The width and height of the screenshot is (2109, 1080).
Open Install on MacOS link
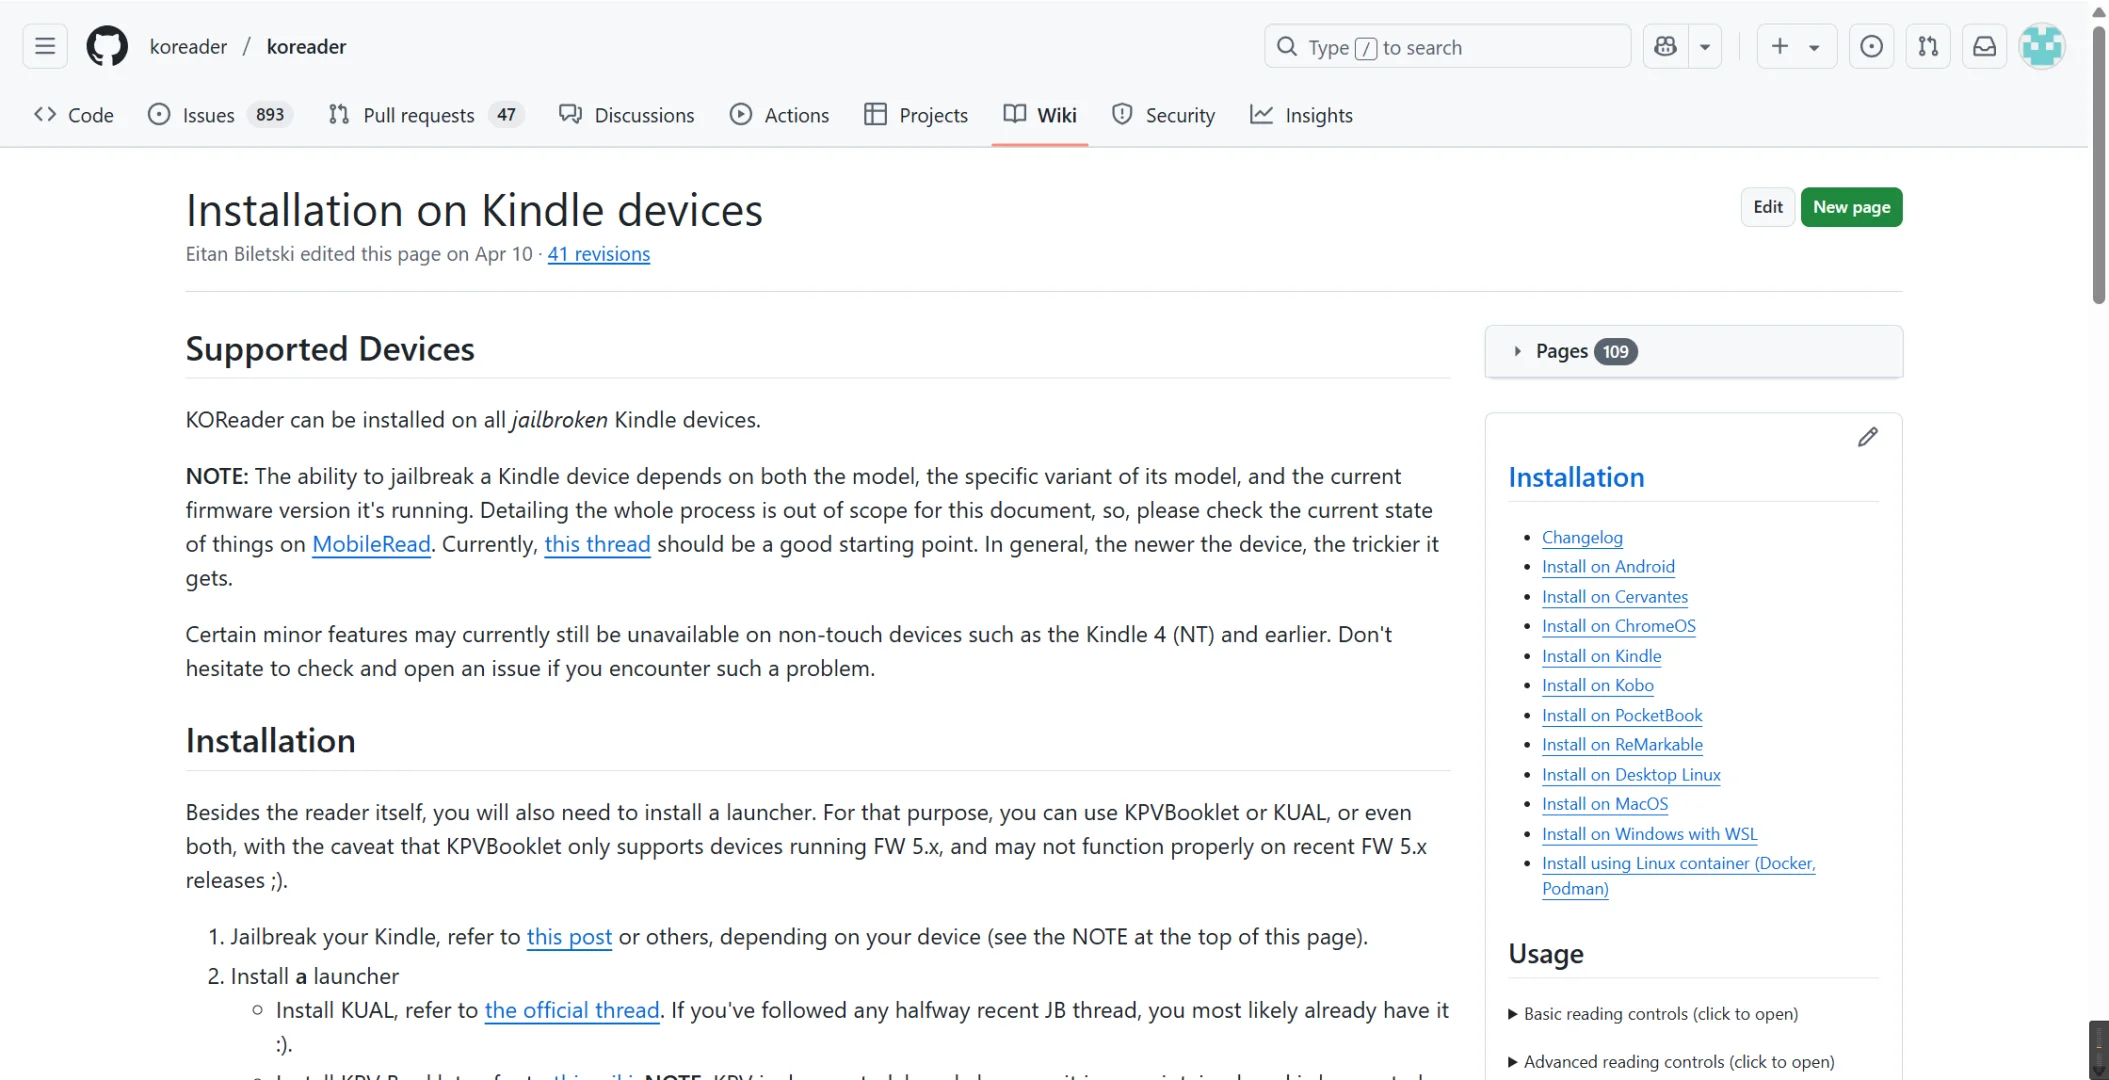click(1604, 803)
